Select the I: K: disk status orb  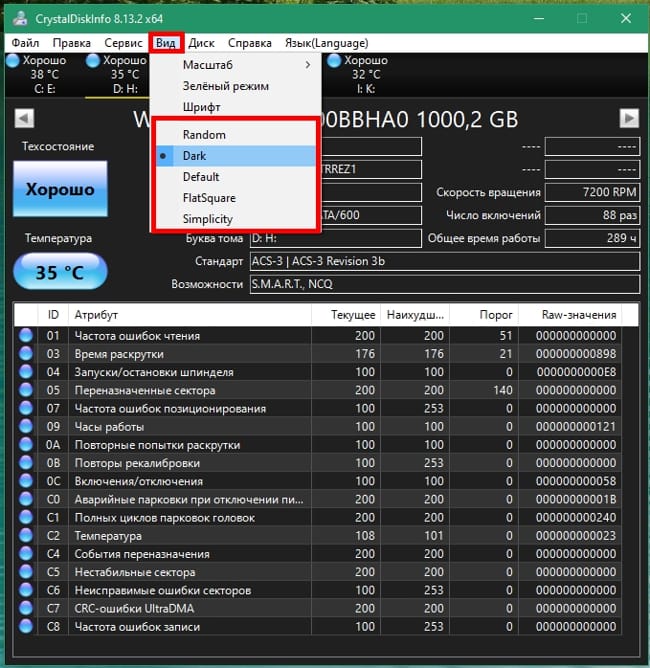pos(334,60)
